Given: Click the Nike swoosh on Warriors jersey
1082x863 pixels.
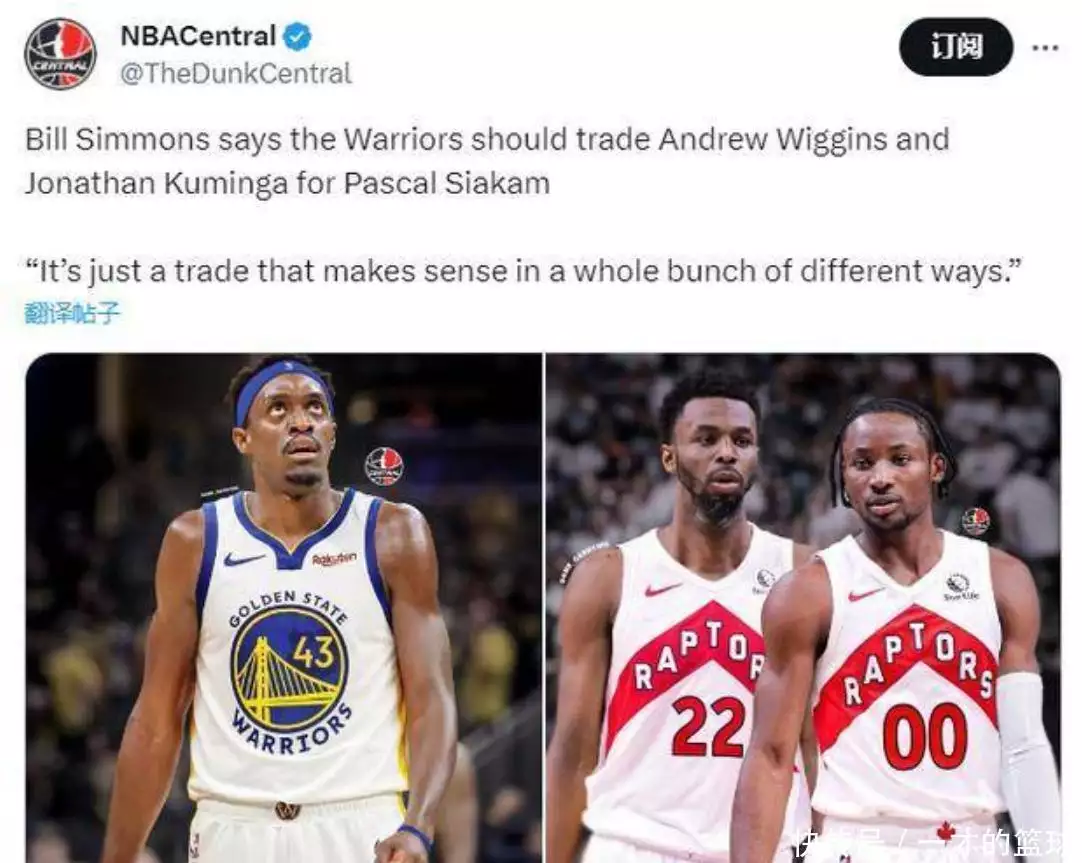Looking at the screenshot, I should (244, 558).
